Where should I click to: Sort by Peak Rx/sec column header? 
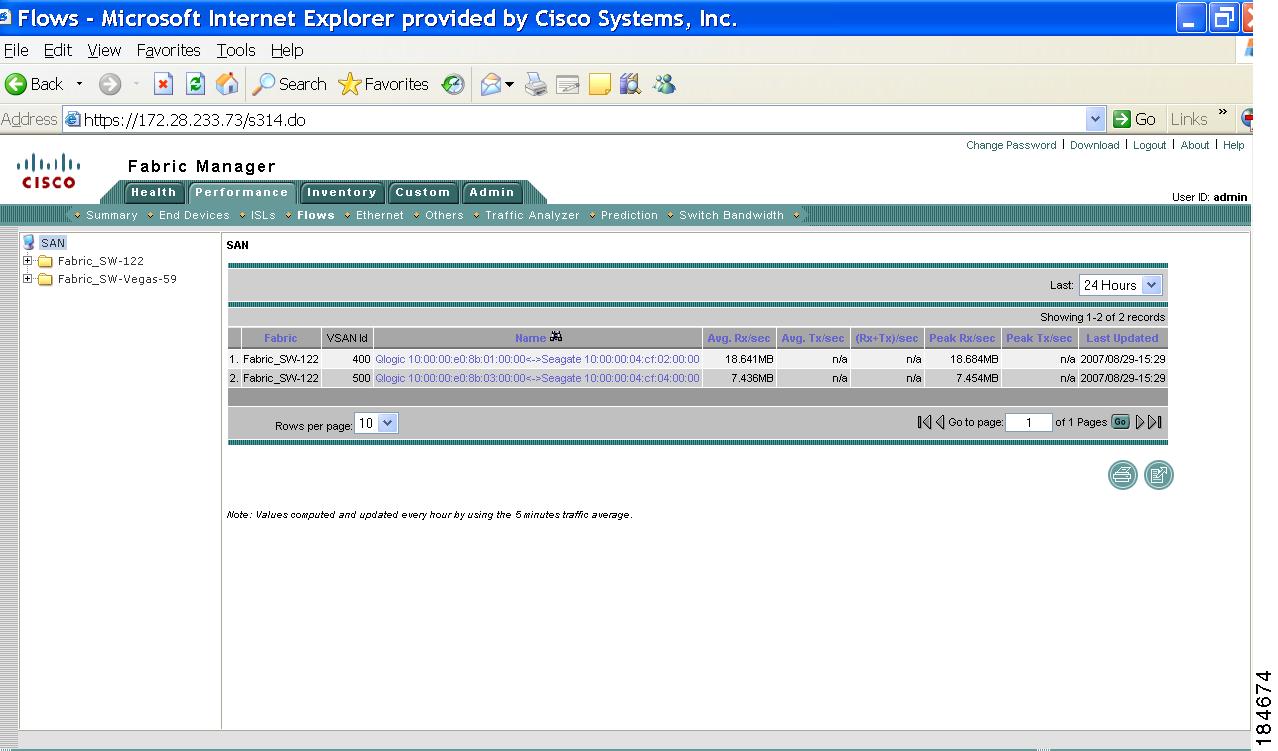coord(962,338)
